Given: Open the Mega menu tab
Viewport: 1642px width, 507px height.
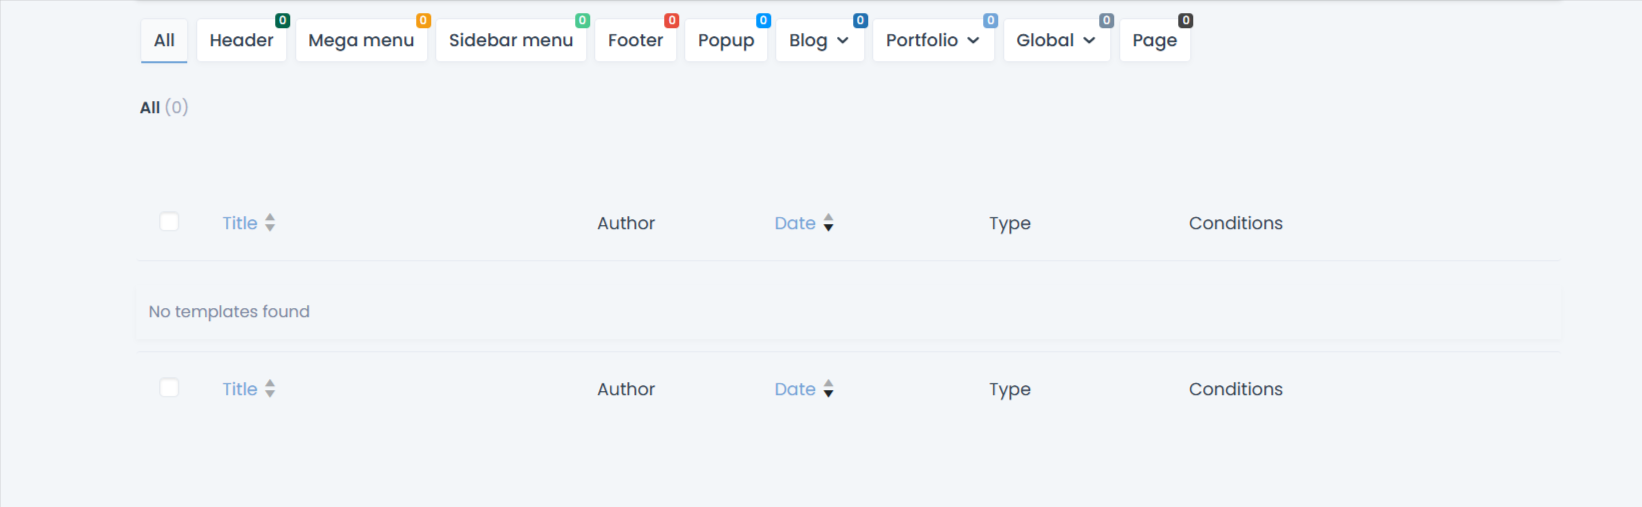Looking at the screenshot, I should 361,41.
